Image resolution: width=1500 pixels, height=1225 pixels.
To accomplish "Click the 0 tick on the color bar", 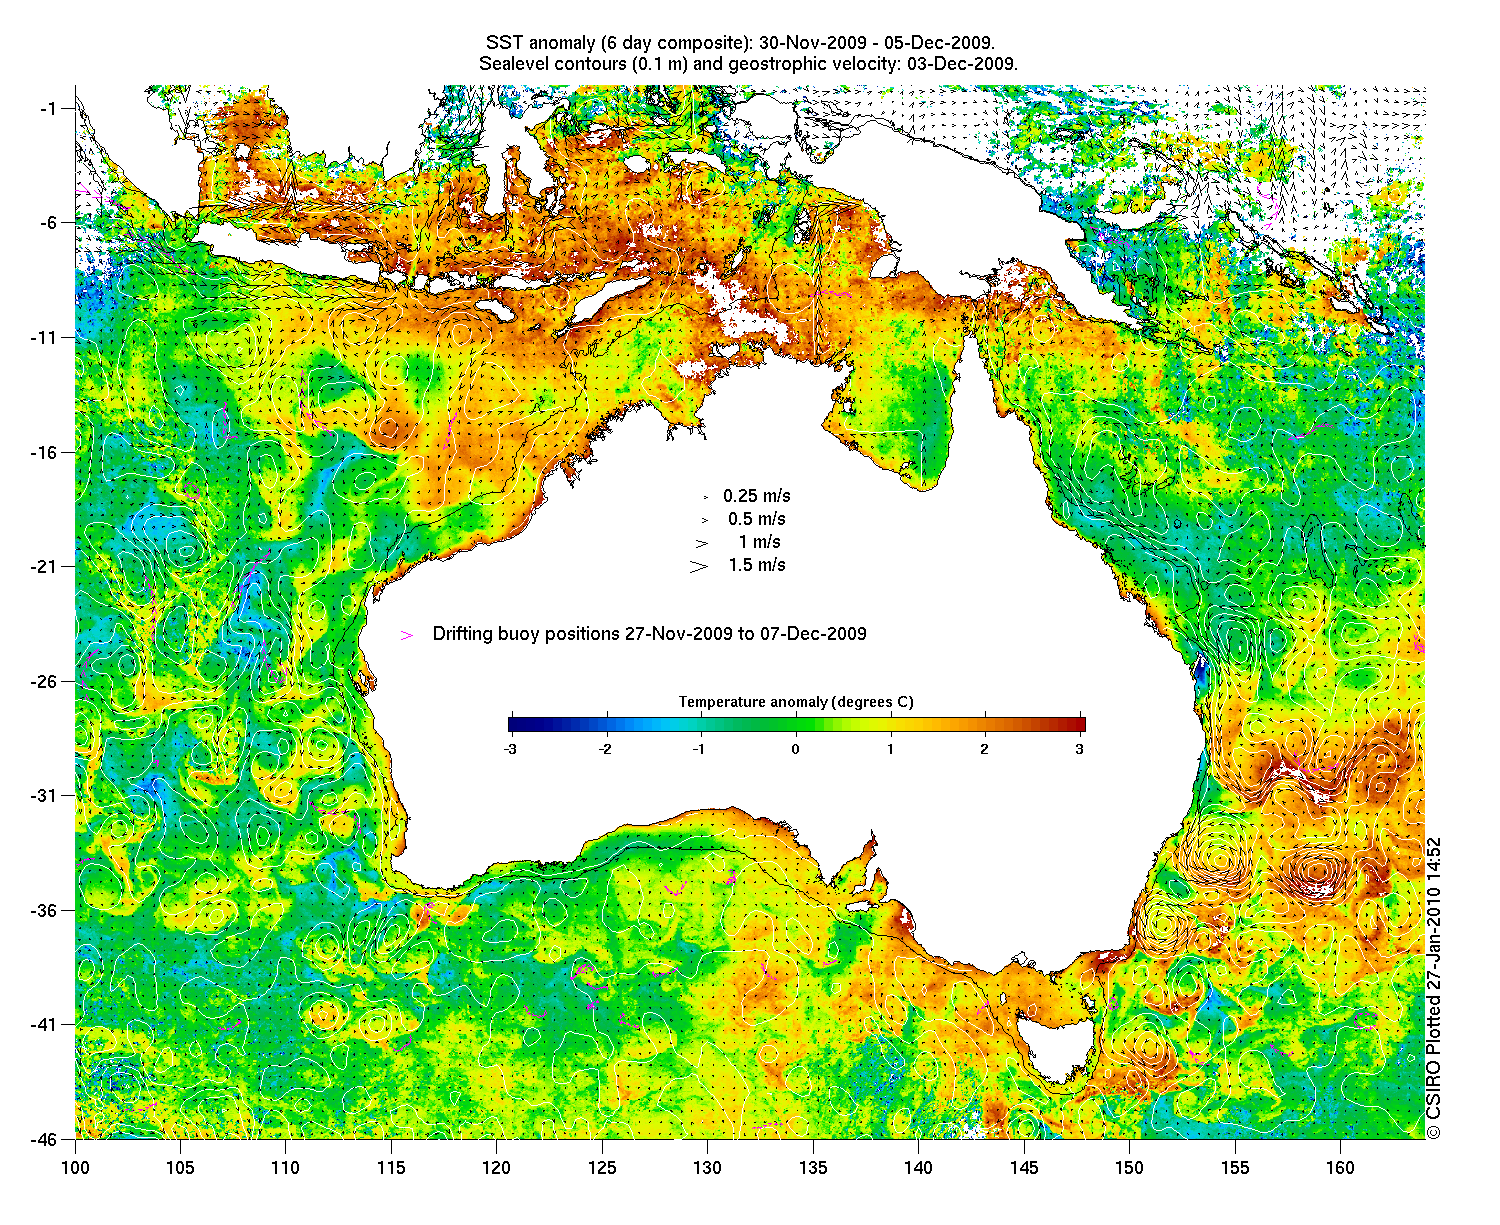I will [x=796, y=748].
